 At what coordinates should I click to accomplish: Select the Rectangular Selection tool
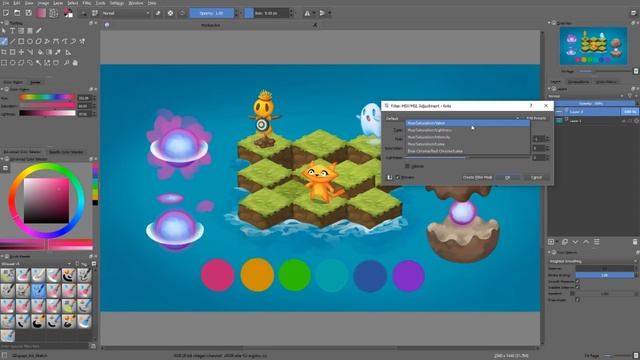tap(4, 63)
